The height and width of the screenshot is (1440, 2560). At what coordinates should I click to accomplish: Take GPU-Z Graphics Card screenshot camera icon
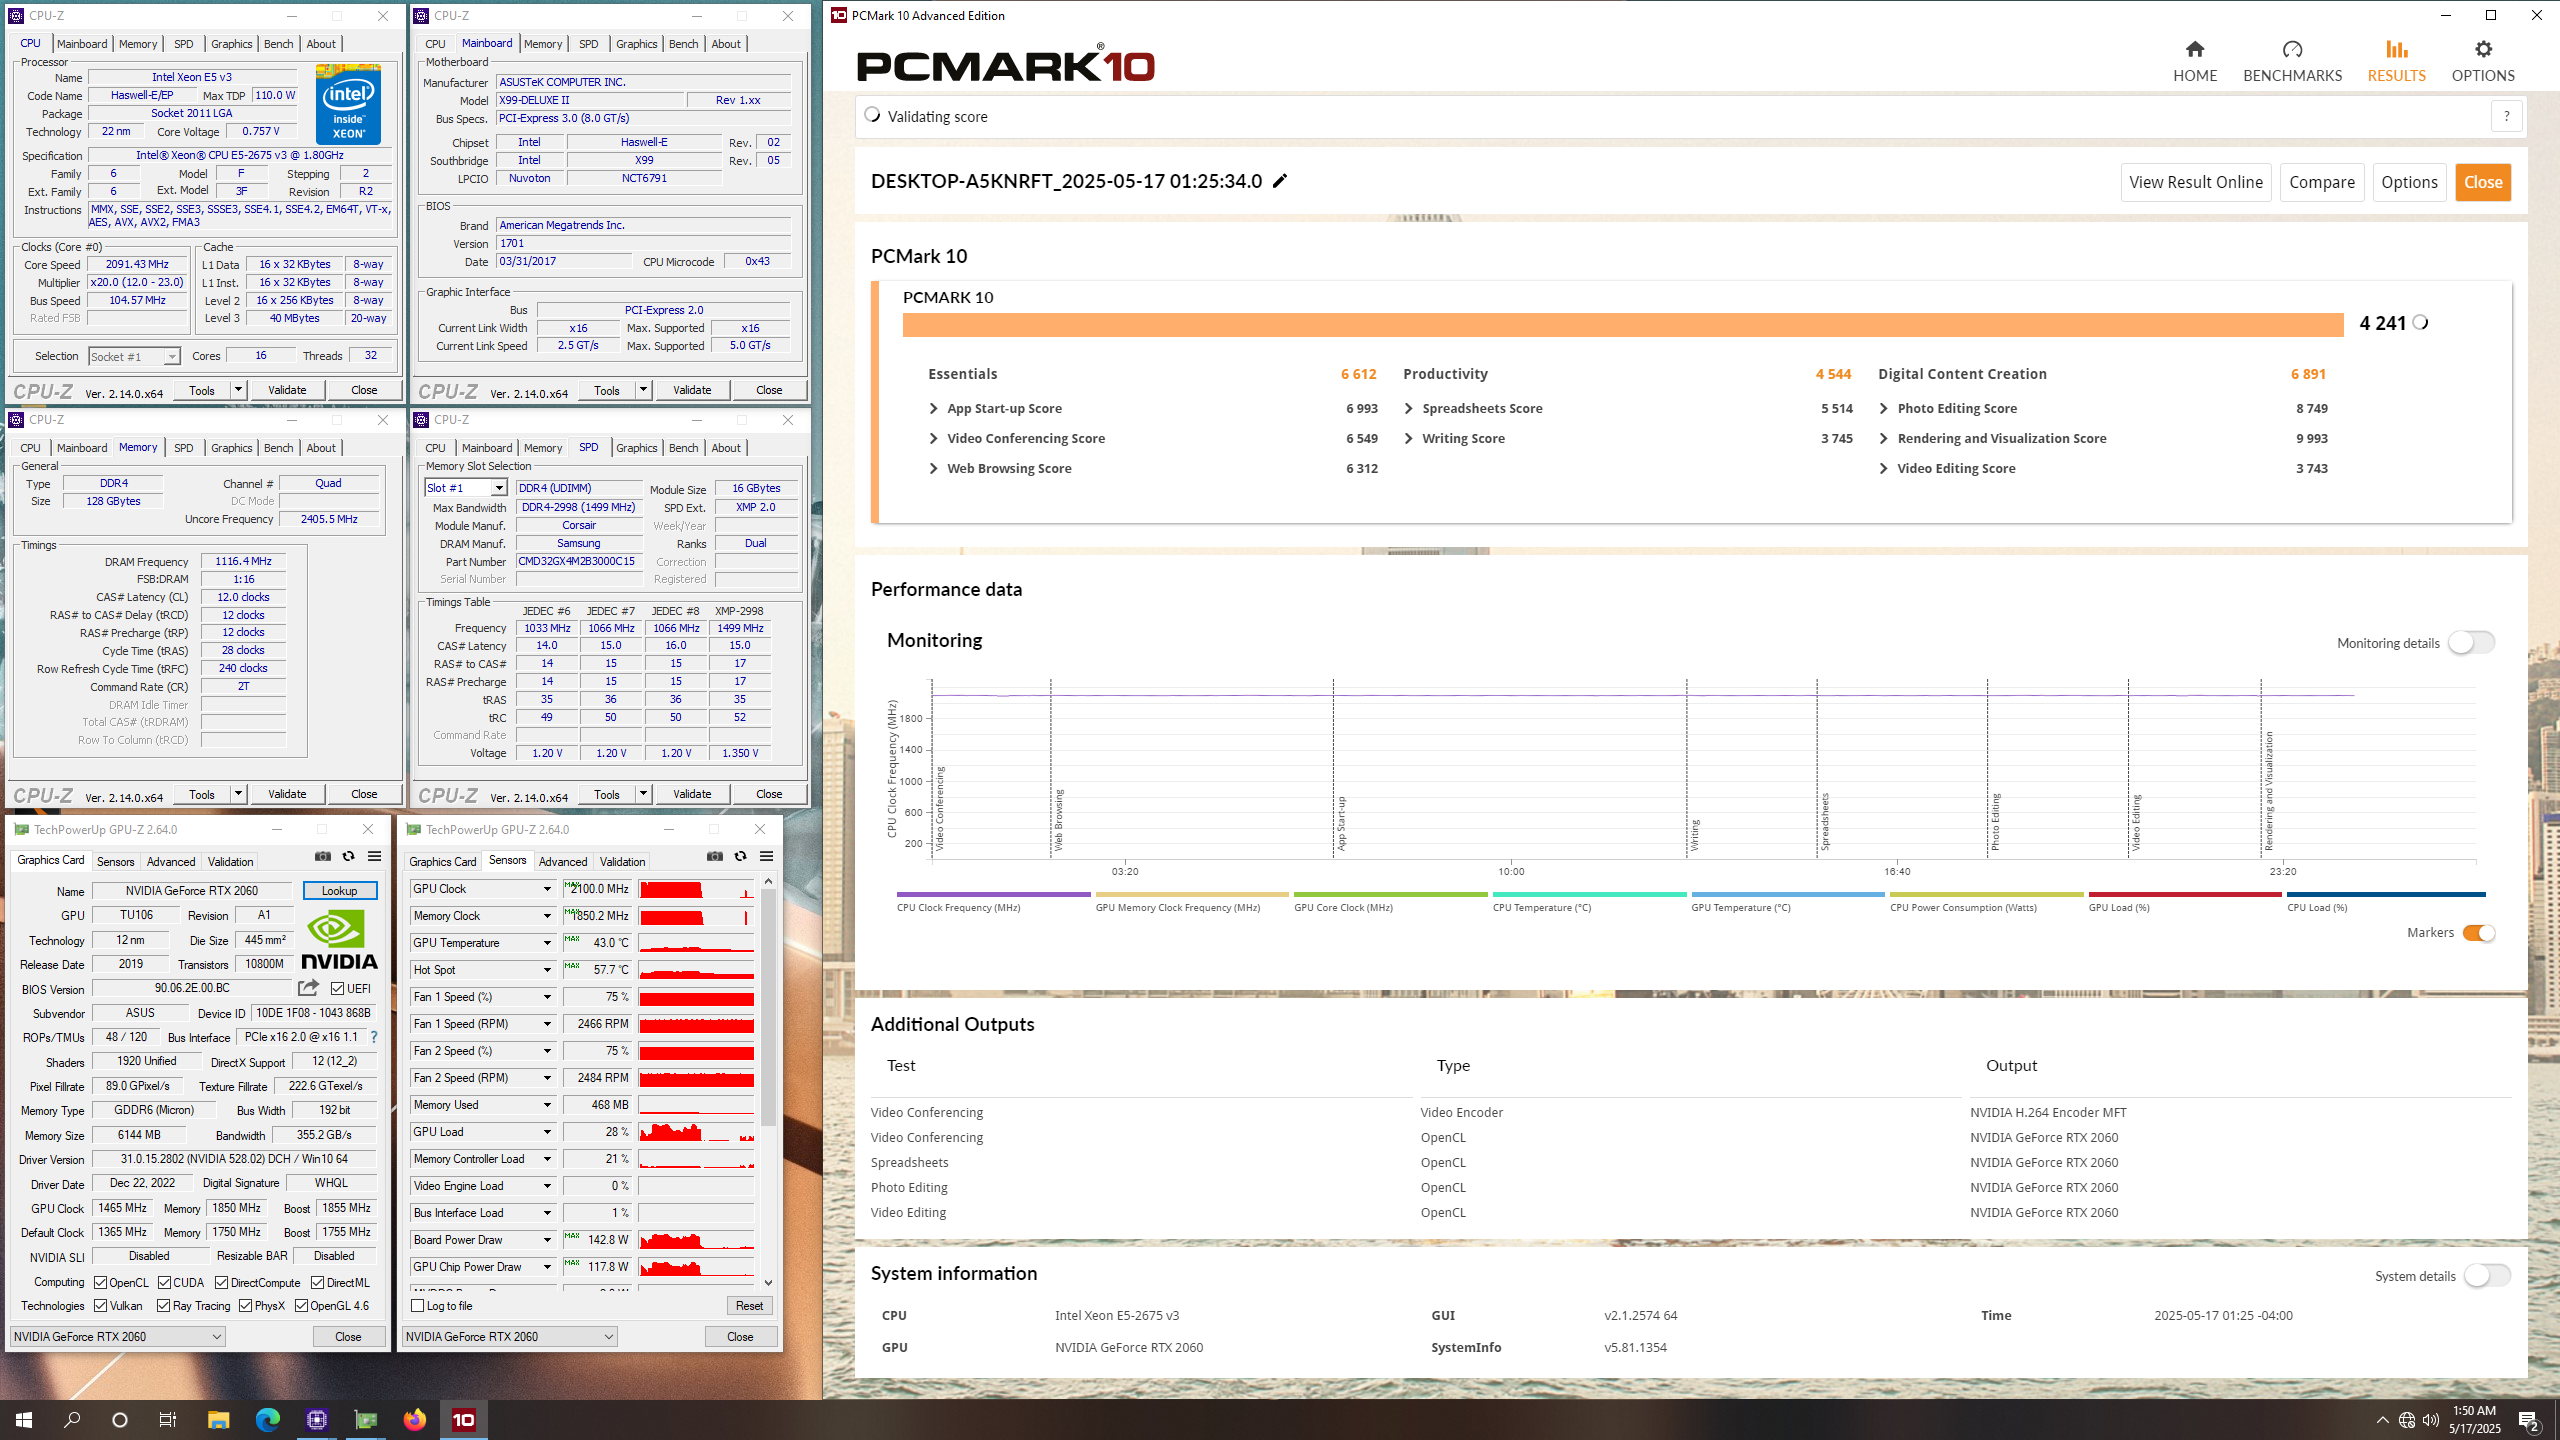pyautogui.click(x=322, y=856)
